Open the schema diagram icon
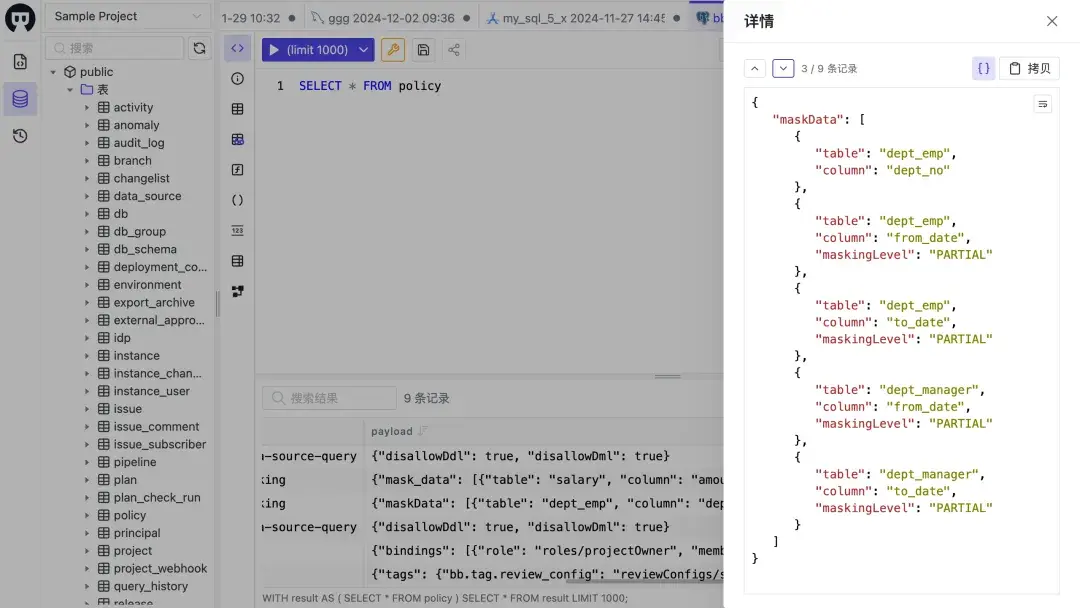This screenshot has width=1080, height=608. tap(237, 291)
